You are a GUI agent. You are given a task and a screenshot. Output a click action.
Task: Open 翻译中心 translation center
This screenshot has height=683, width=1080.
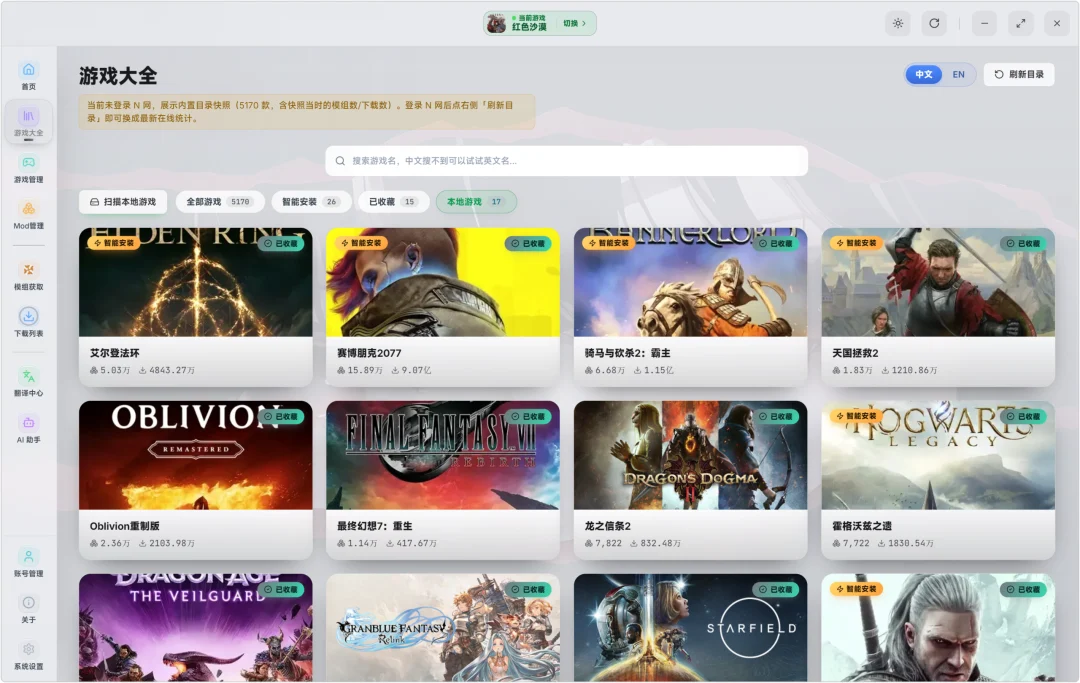point(28,382)
